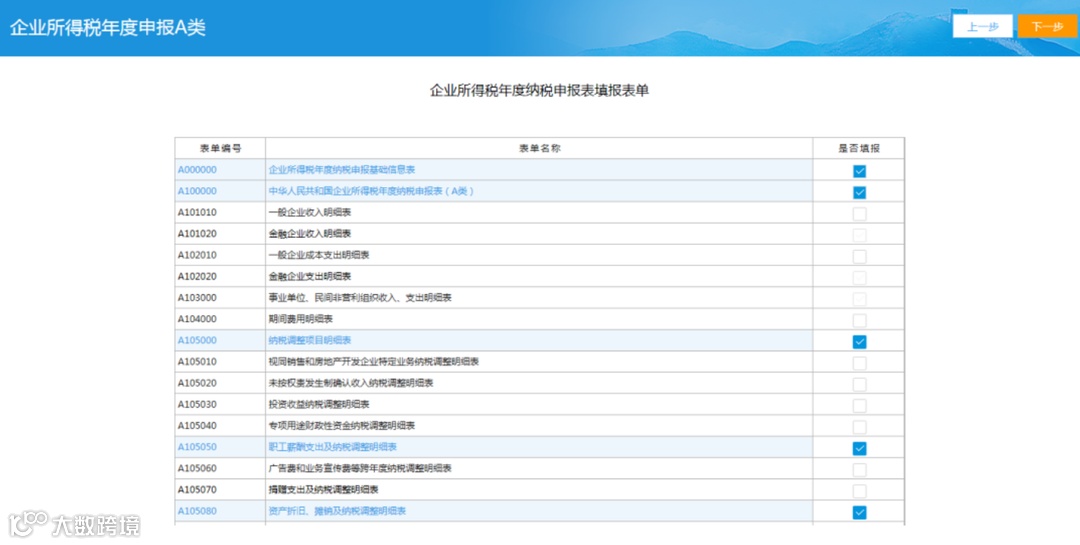
Task: Check the A105060 广告费 row checkbox
Action: (x=860, y=470)
